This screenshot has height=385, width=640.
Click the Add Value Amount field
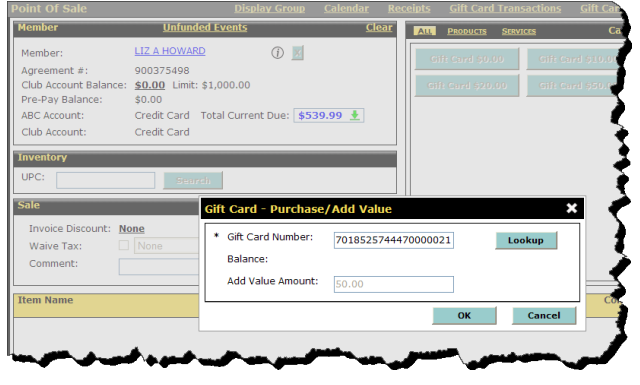tap(393, 284)
